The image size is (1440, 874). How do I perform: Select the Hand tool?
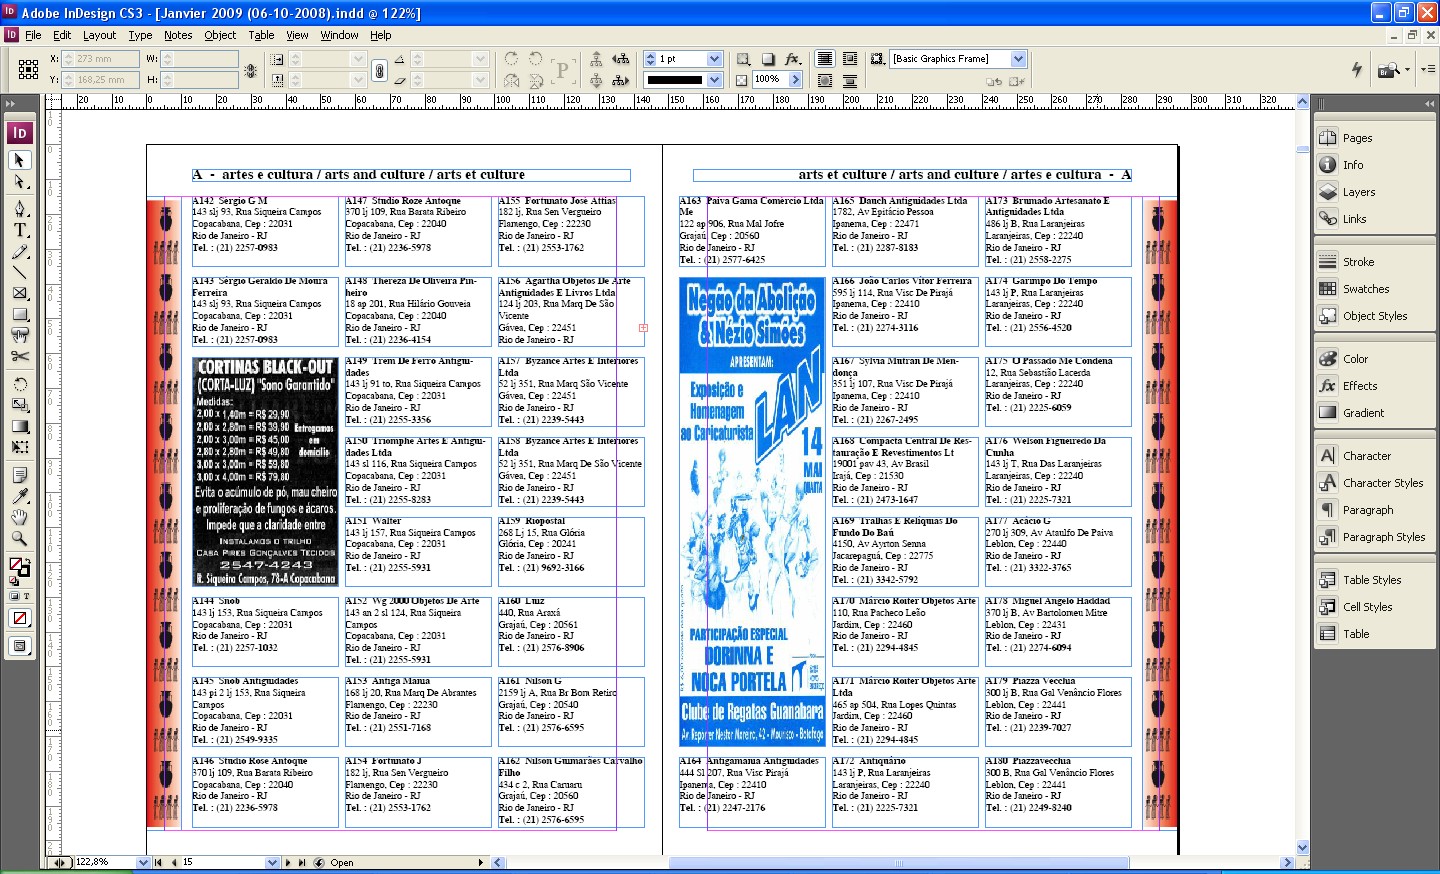[19, 517]
